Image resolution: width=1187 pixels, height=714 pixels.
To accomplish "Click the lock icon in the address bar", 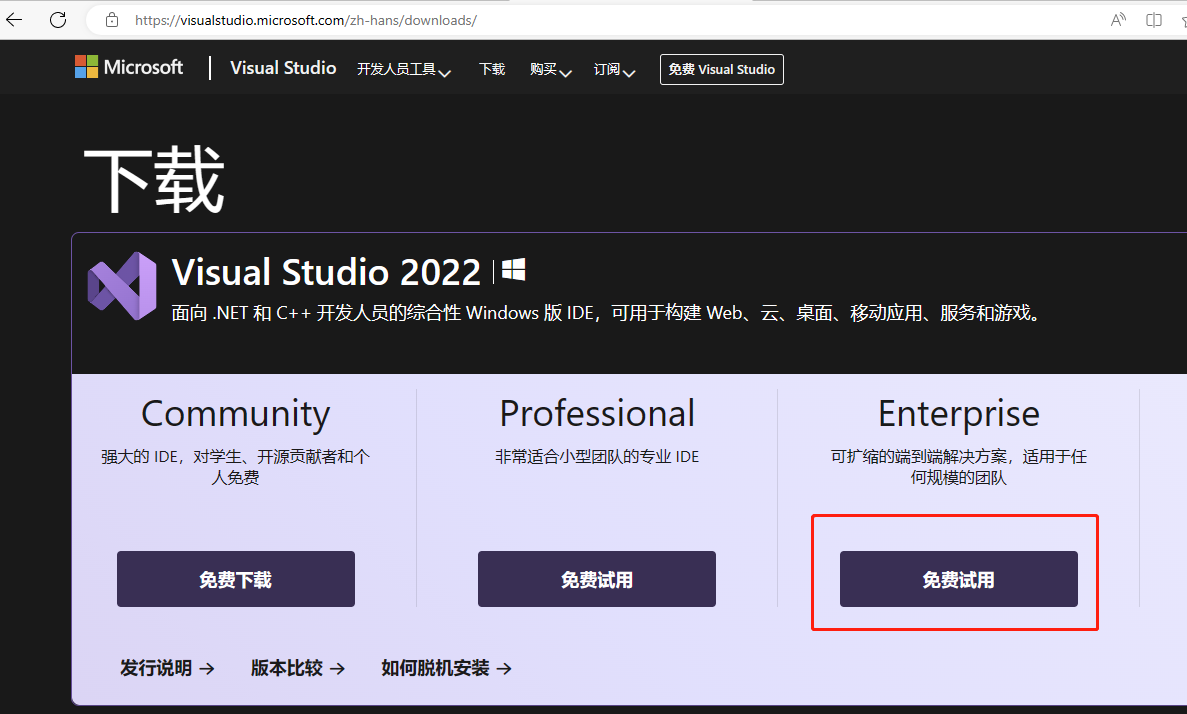I will point(112,20).
